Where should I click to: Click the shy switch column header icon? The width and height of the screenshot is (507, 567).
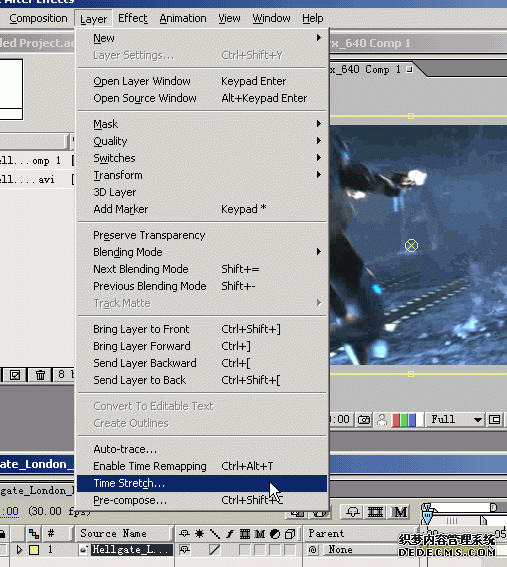[184, 533]
